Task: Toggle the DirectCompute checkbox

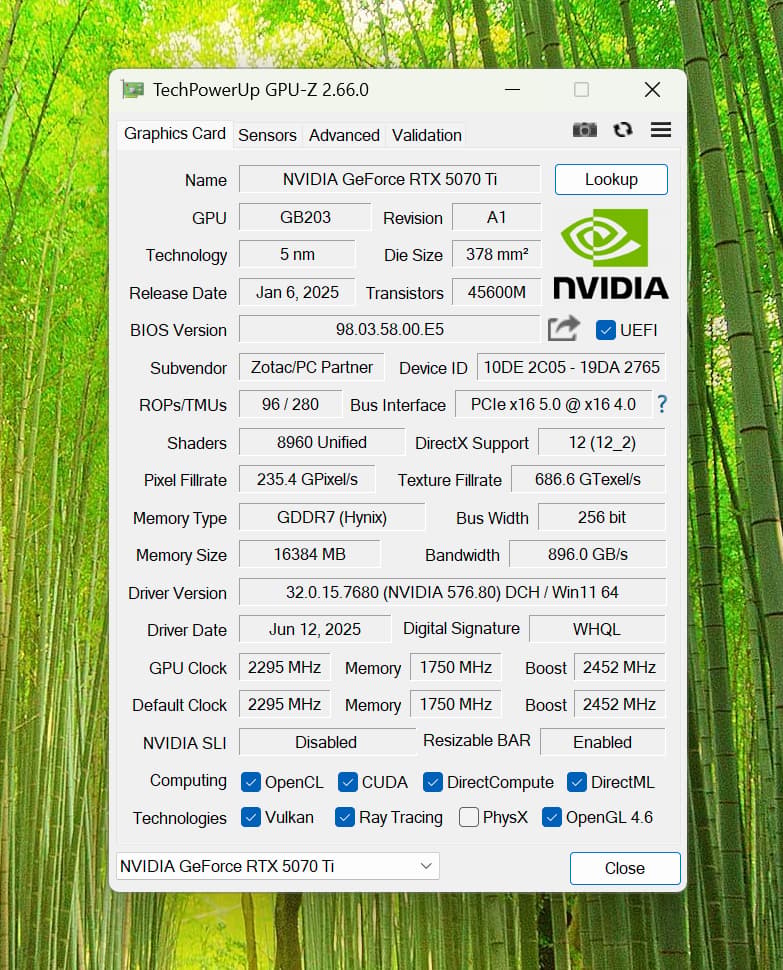Action: pyautogui.click(x=433, y=782)
